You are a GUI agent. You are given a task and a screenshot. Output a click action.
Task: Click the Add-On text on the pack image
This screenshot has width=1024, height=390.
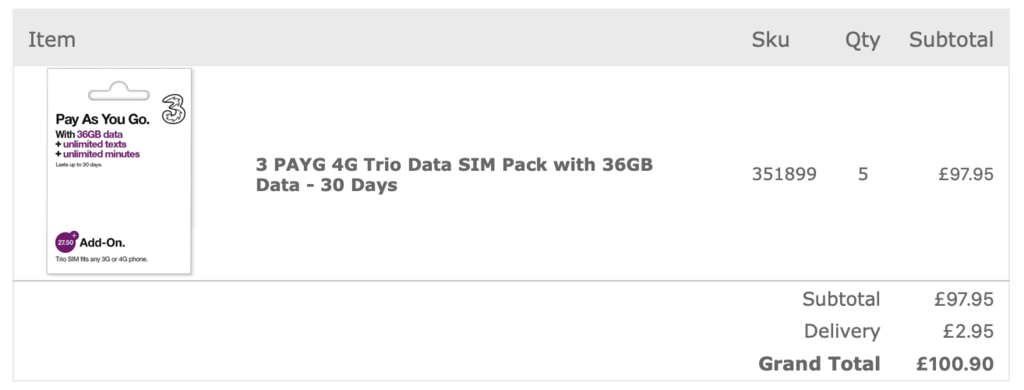(x=103, y=243)
